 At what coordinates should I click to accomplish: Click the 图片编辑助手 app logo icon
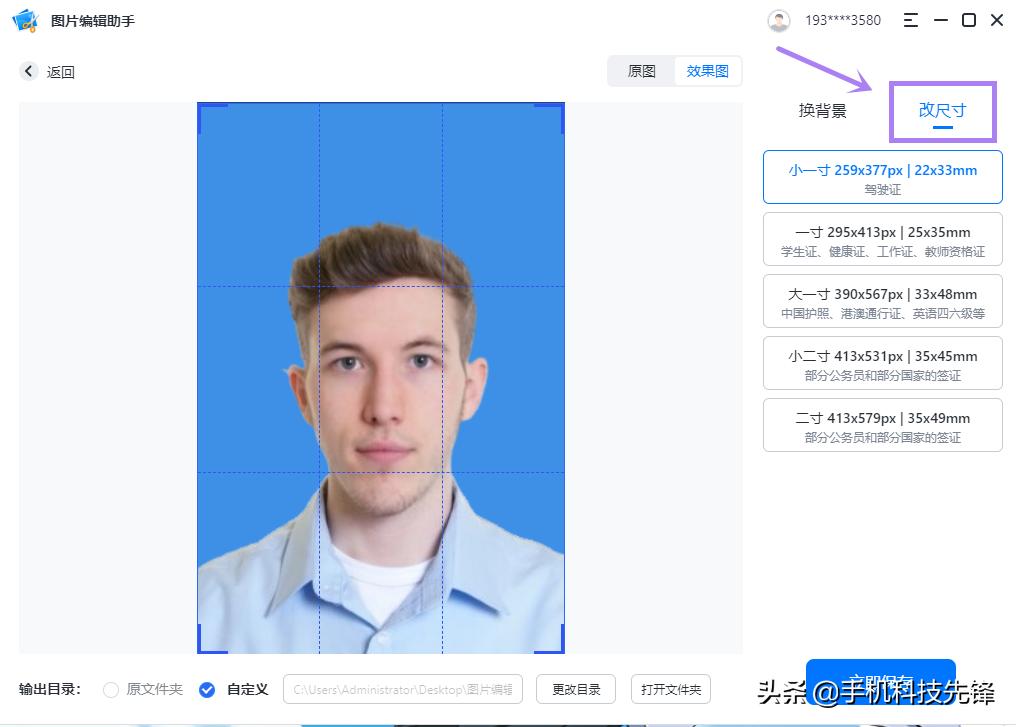tap(25, 20)
